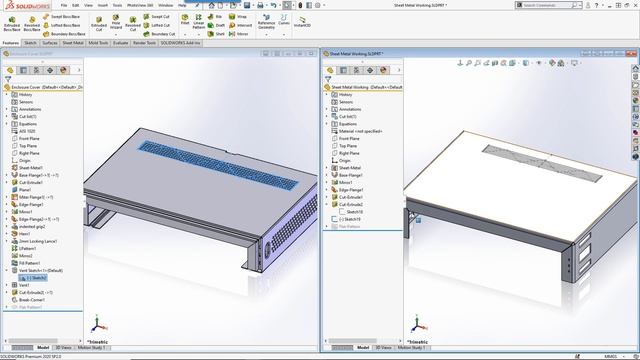
Task: Expand Edge-Flange1 in Sheet Metal Working tree
Action: pyautogui.click(x=327, y=190)
